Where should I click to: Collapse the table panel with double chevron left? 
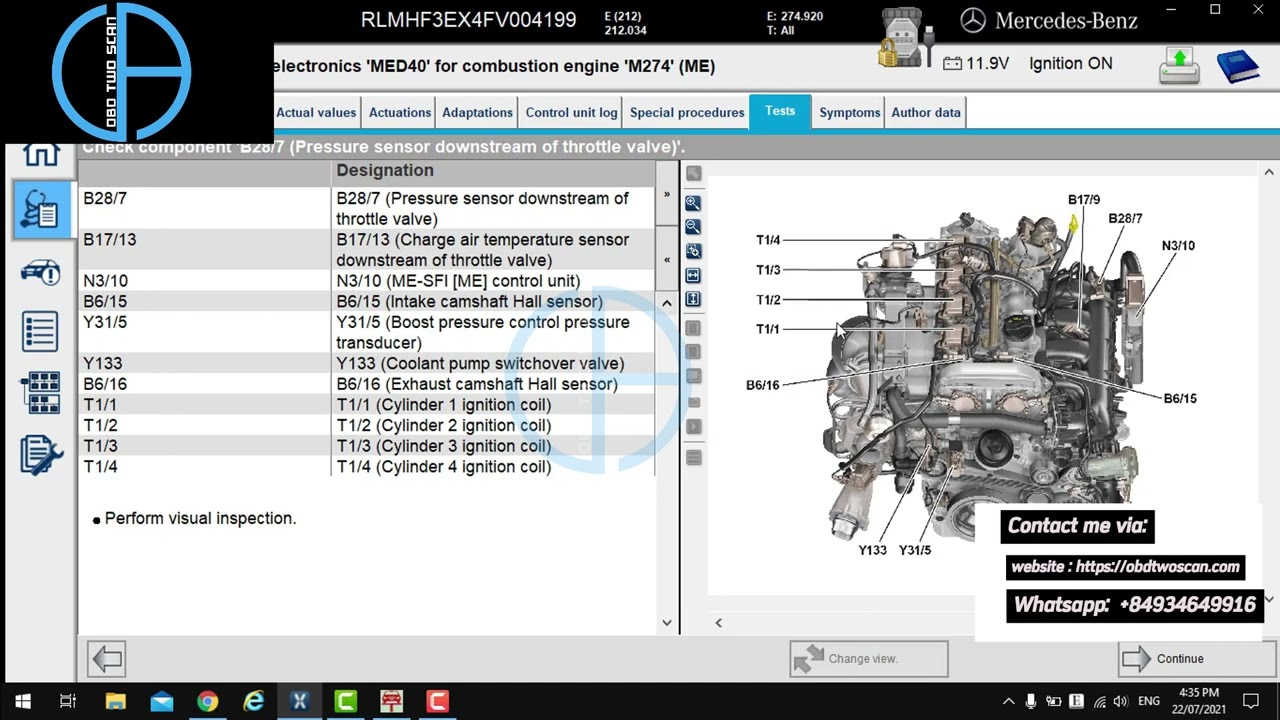point(667,260)
